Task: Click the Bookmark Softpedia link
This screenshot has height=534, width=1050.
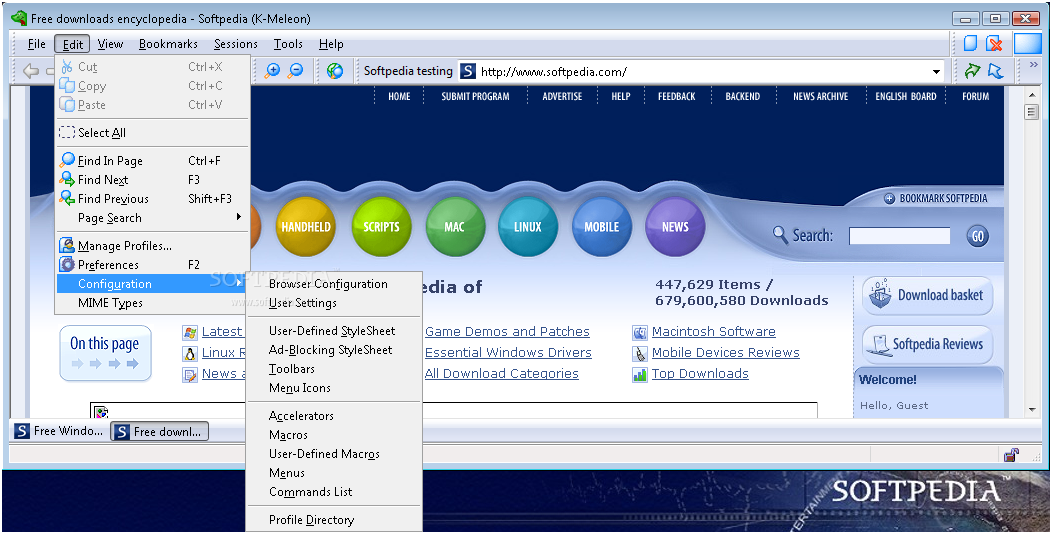Action: [x=935, y=198]
